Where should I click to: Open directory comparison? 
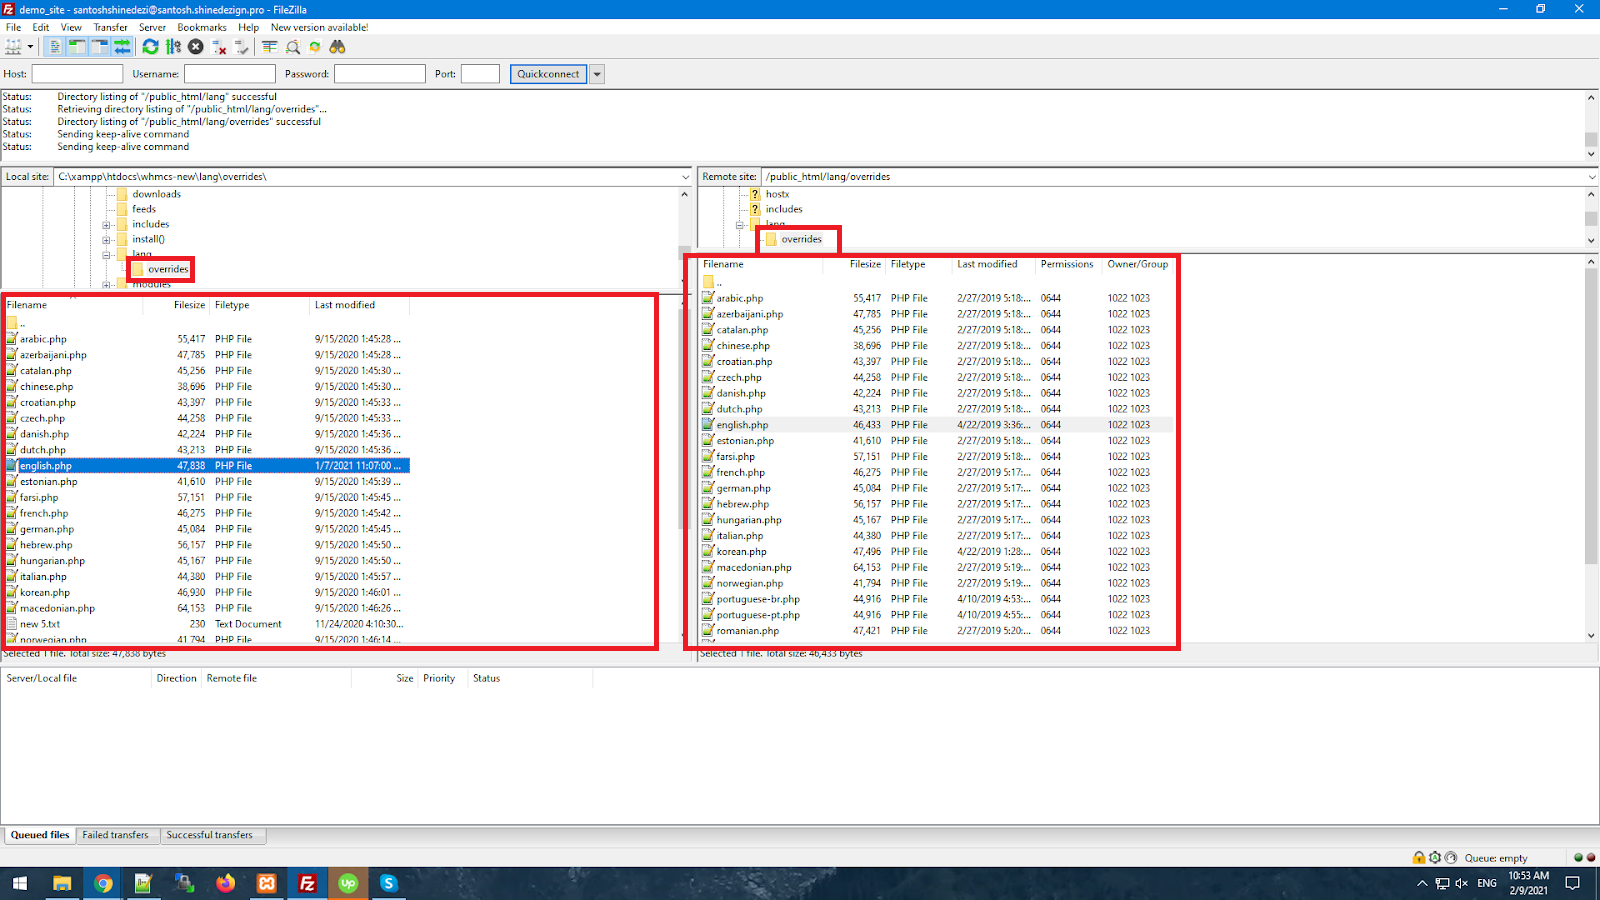pos(293,46)
